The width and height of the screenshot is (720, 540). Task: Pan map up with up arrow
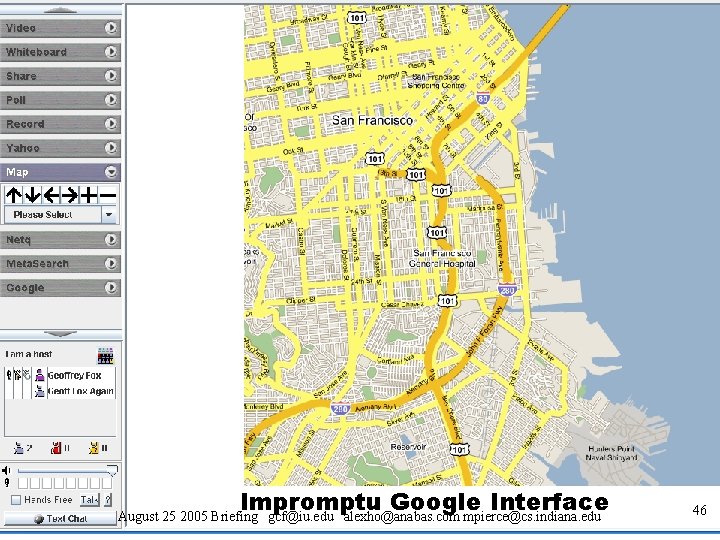tap(13, 195)
